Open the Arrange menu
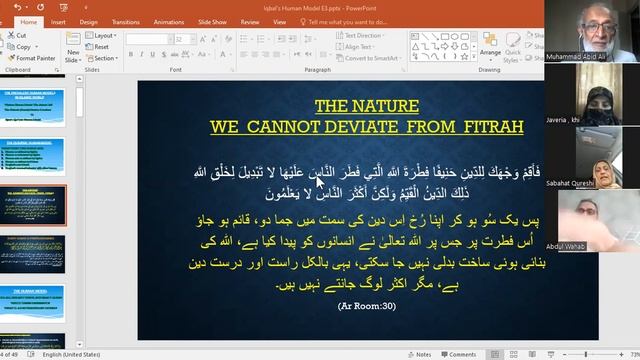Screen dimensions: 640x360 pos(490,47)
